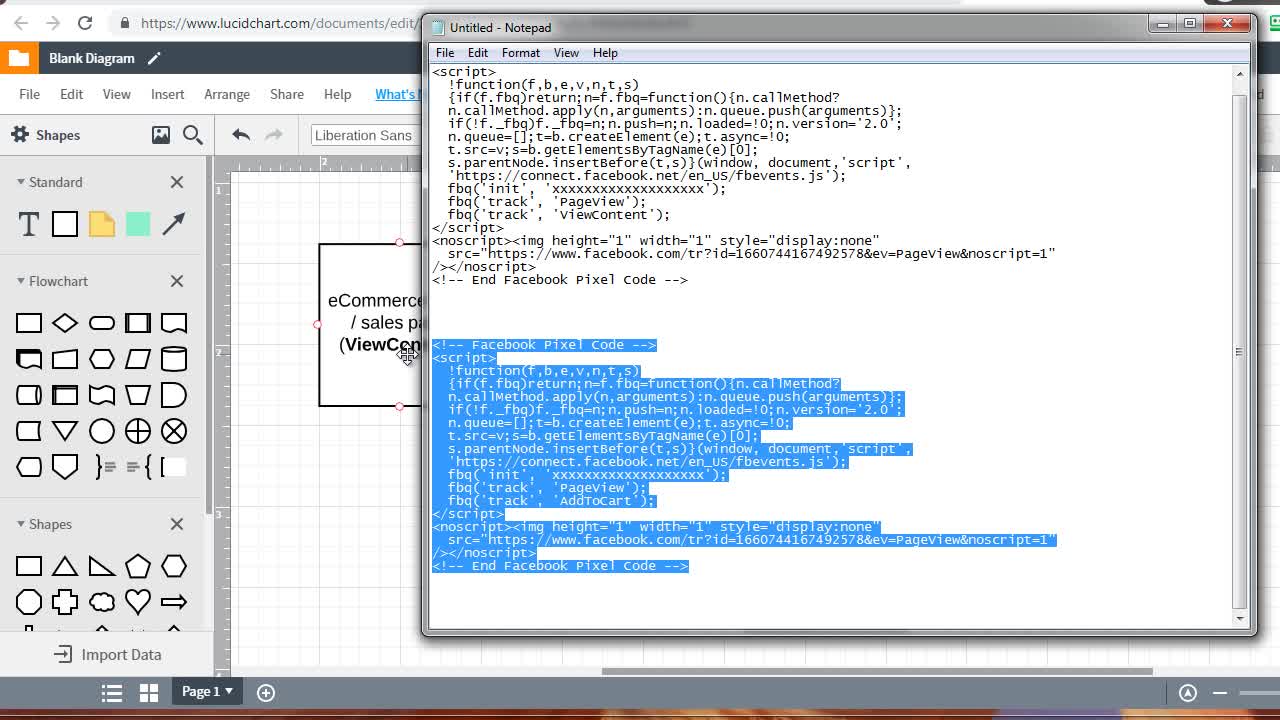The height and width of the screenshot is (720, 1280).
Task: Pick the cross shape in Shapes
Action: click(x=65, y=602)
